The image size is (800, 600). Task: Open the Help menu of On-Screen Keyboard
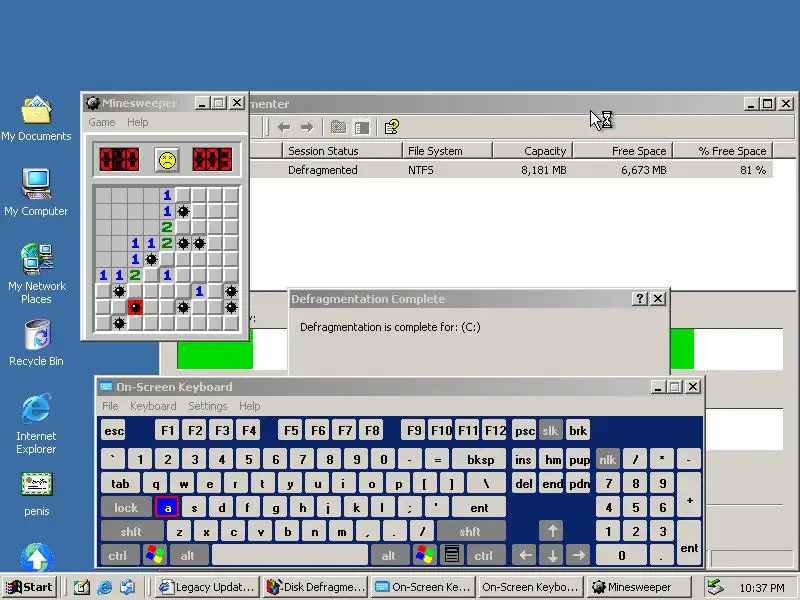coord(249,406)
